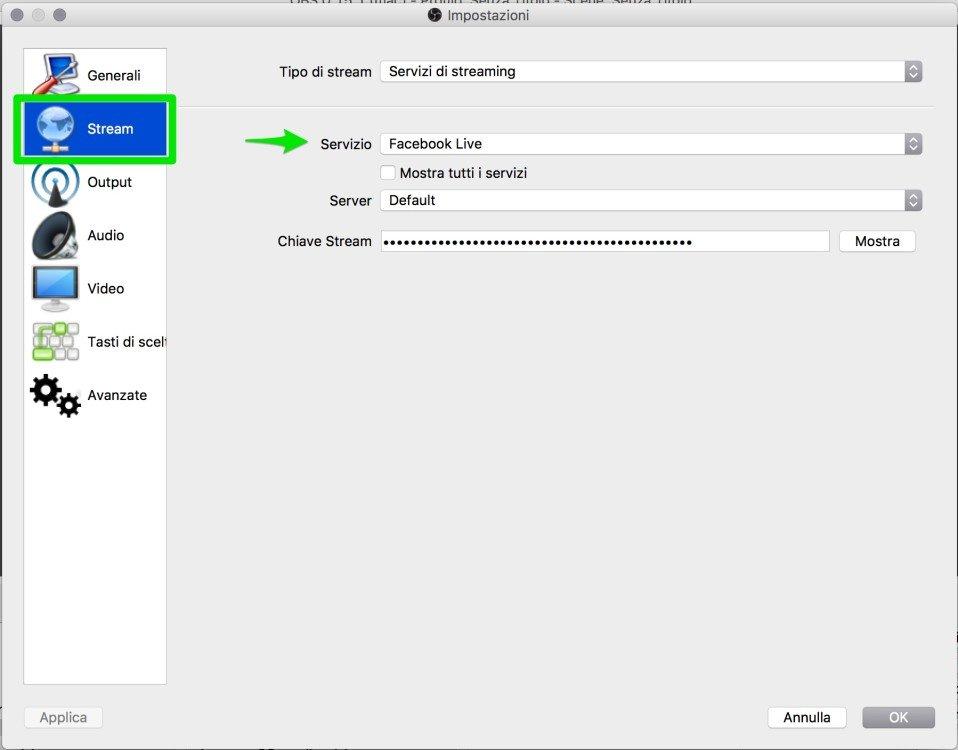Viewport: 958px width, 750px height.
Task: Click Mostra to reveal stream key
Action: click(x=877, y=241)
